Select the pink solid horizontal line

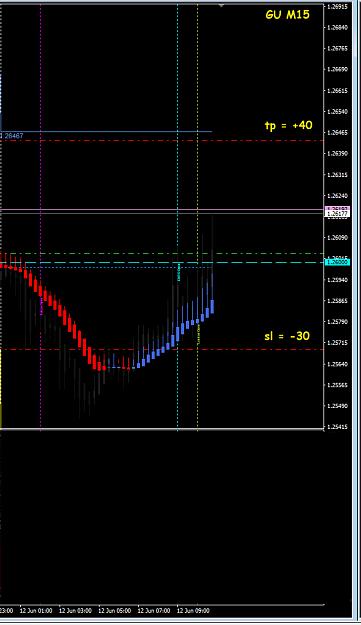pos(161,209)
